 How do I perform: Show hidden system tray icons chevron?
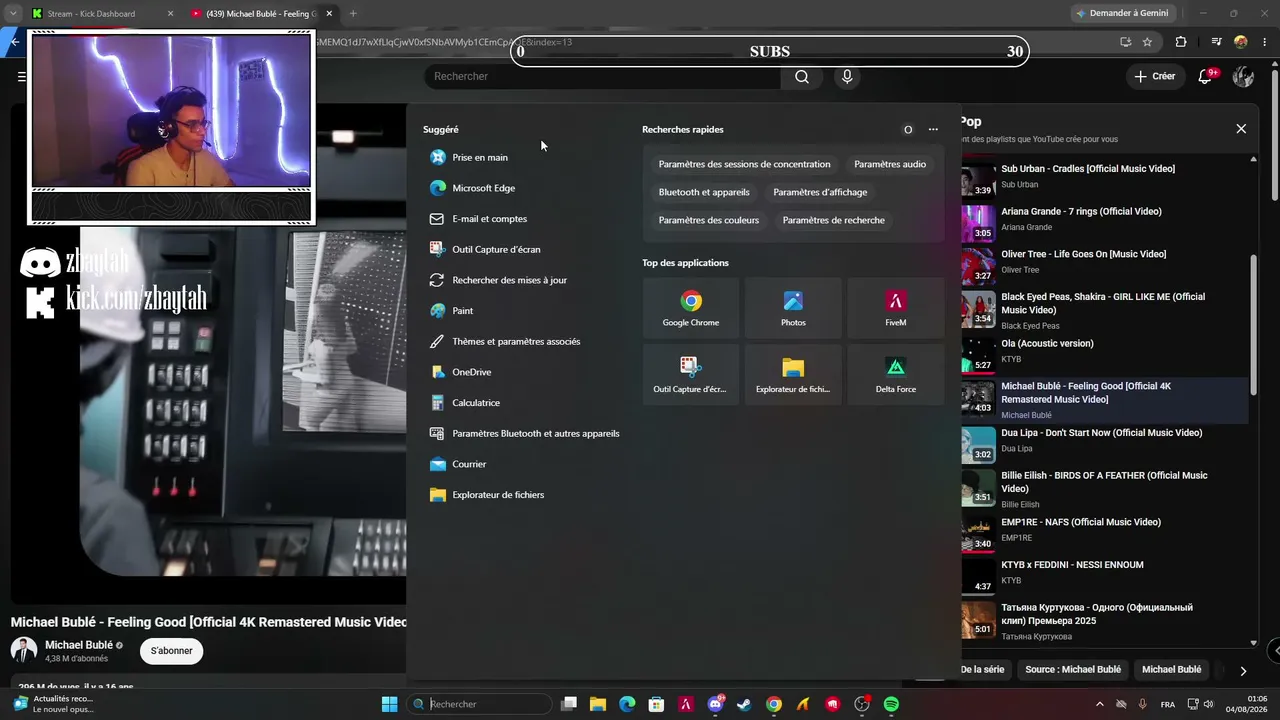[1100, 704]
